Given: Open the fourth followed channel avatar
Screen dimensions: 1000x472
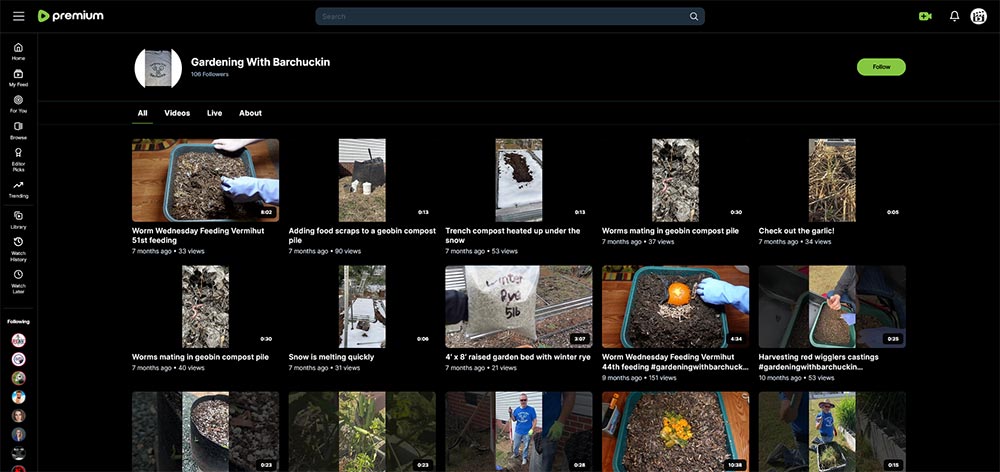Looking at the screenshot, I should (x=18, y=397).
